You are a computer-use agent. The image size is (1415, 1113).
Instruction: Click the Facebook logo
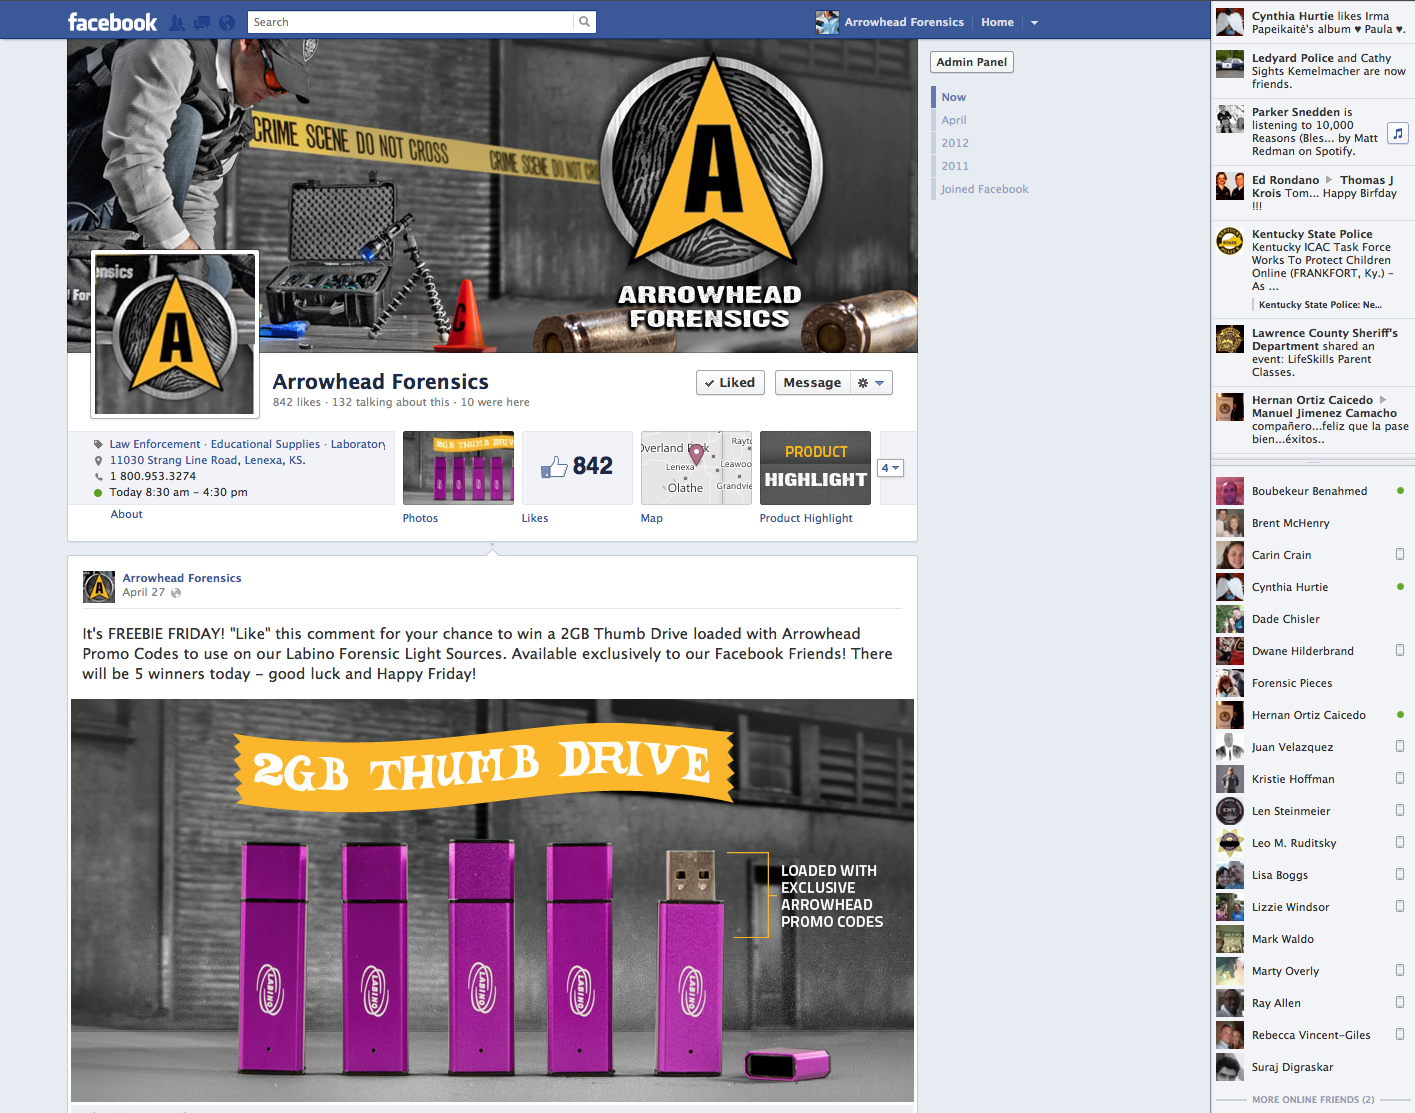click(x=112, y=22)
